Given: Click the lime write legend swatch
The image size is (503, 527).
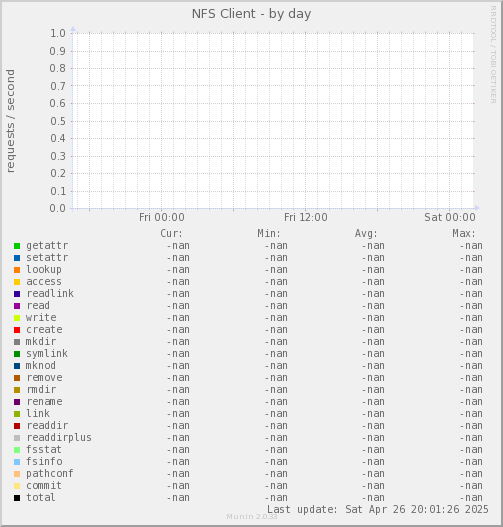Looking at the screenshot, I should (17, 318).
